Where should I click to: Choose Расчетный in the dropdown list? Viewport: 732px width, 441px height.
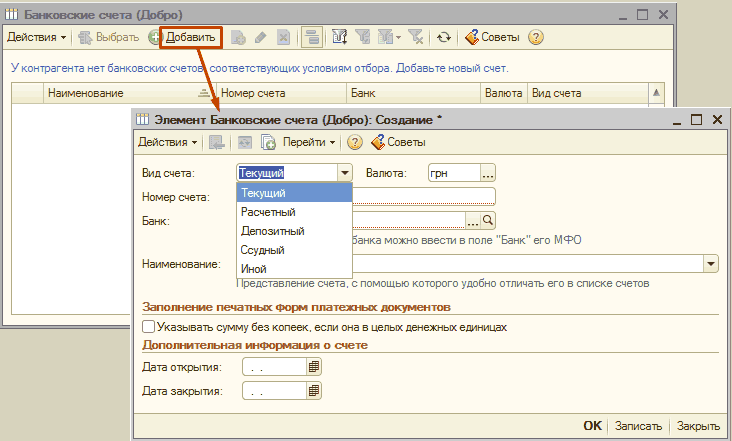click(268, 212)
